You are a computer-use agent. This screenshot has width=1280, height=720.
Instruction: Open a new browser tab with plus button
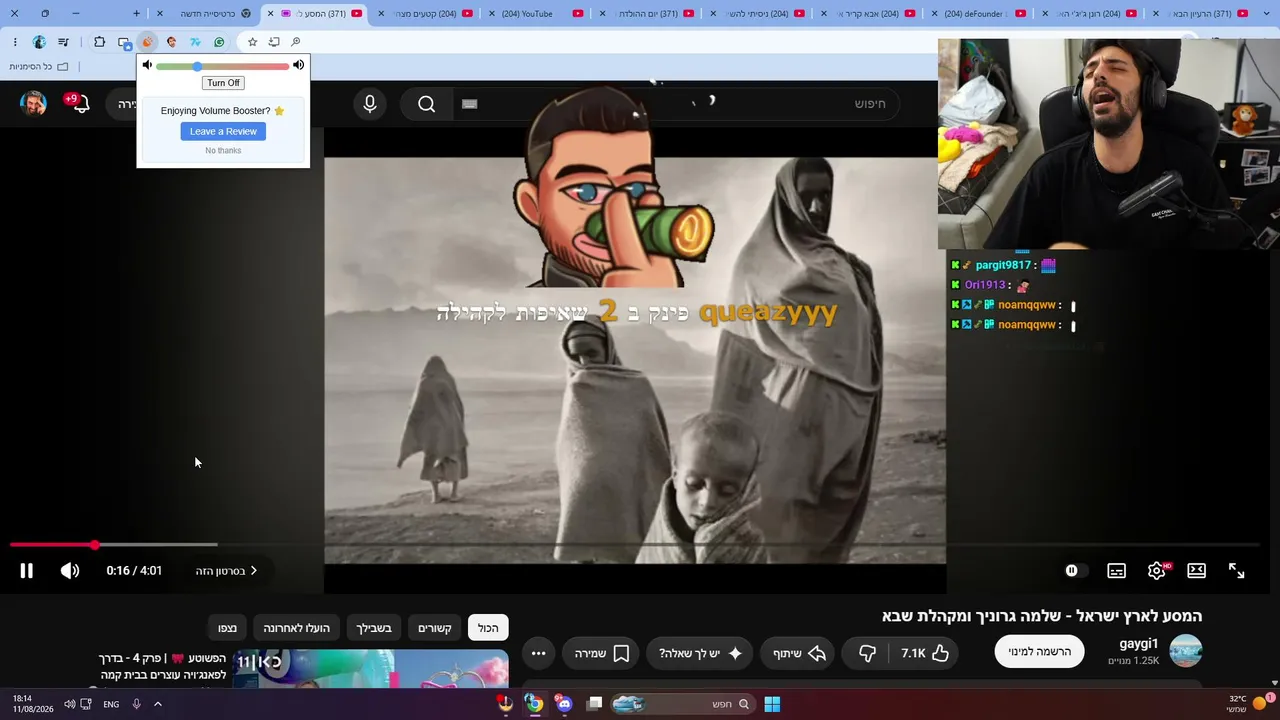[137, 14]
